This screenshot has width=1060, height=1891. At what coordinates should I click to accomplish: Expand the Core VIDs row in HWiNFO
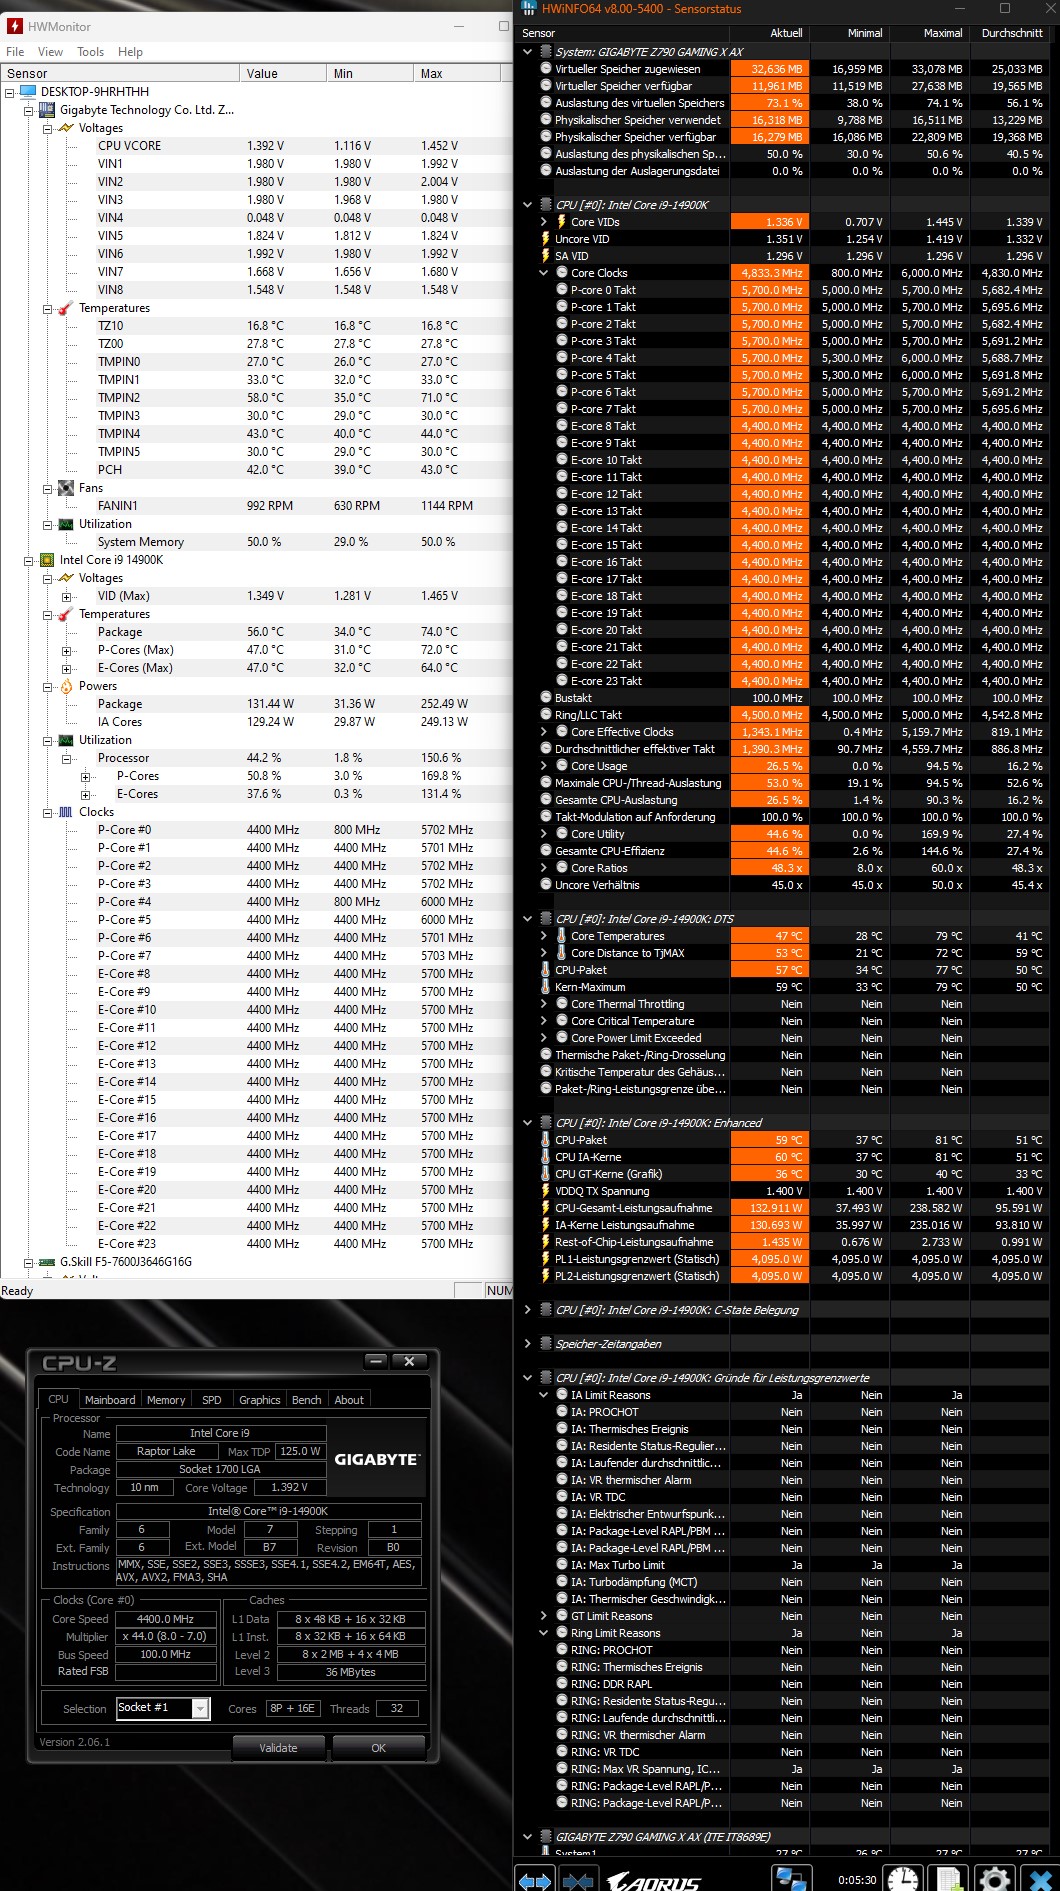pyautogui.click(x=544, y=222)
